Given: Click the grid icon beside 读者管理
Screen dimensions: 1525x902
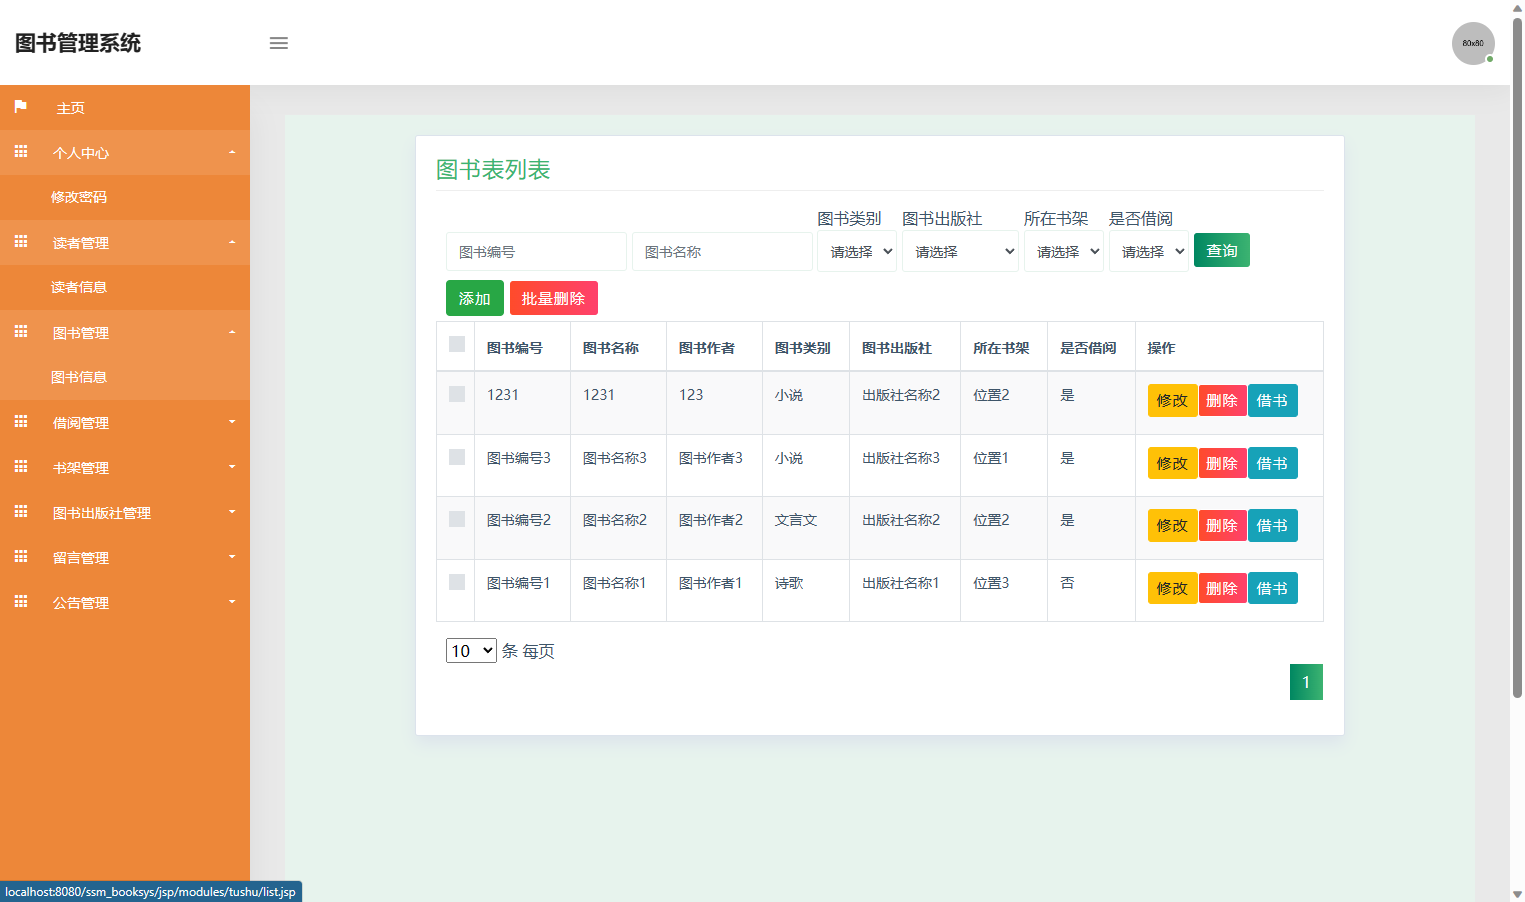Looking at the screenshot, I should coord(20,242).
